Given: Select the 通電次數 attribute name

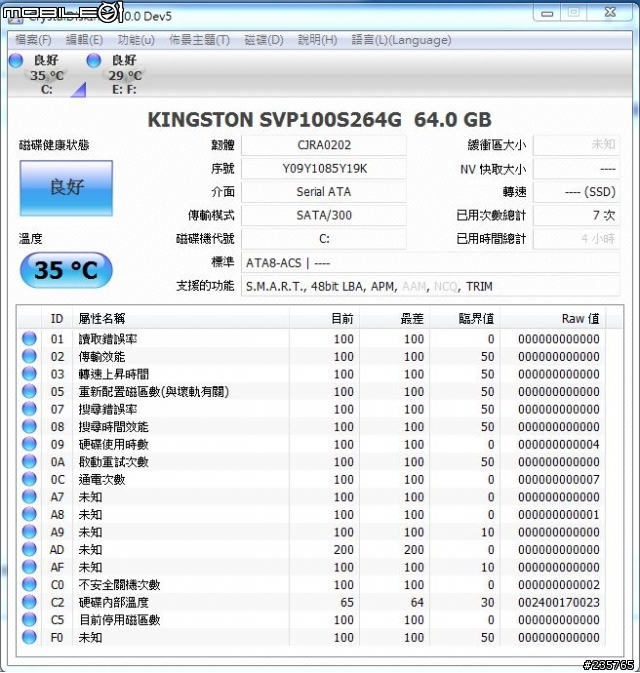Looking at the screenshot, I should point(102,479).
